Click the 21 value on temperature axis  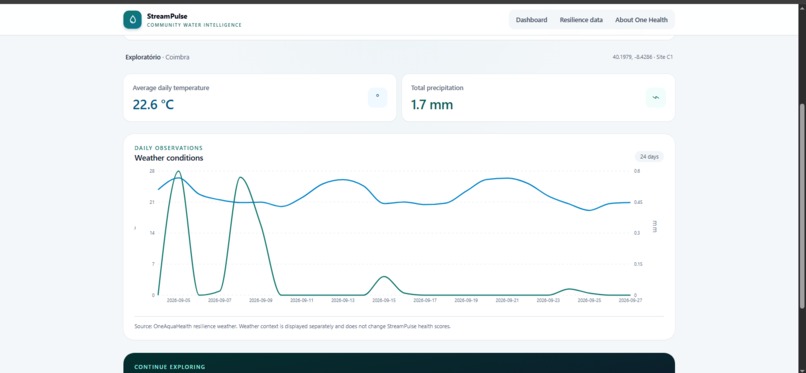click(152, 202)
